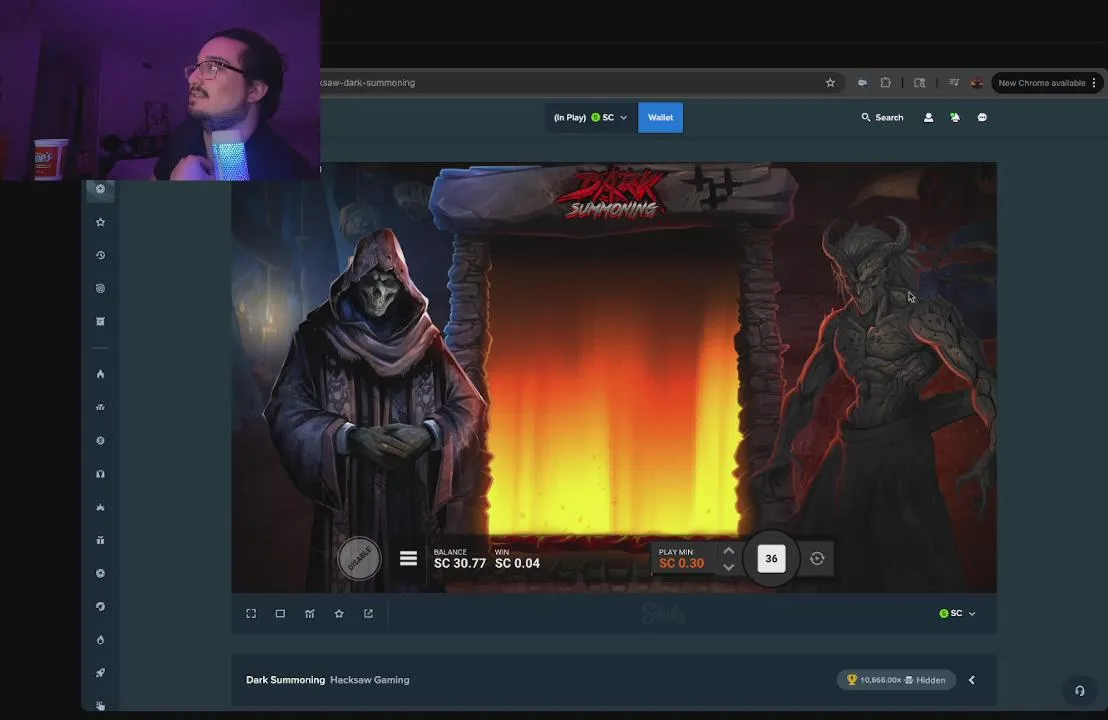Open the Challenges target sidebar icon
1108x720 pixels.
coord(100,288)
